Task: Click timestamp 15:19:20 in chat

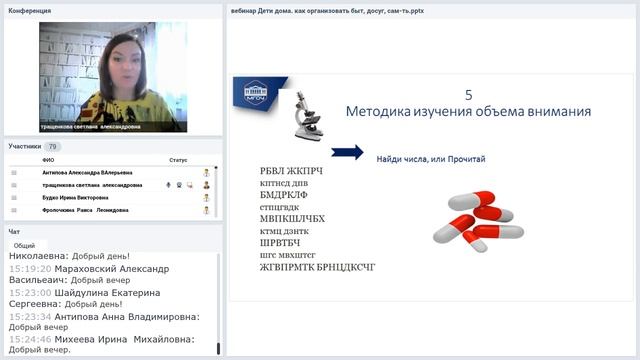Action: [30, 269]
